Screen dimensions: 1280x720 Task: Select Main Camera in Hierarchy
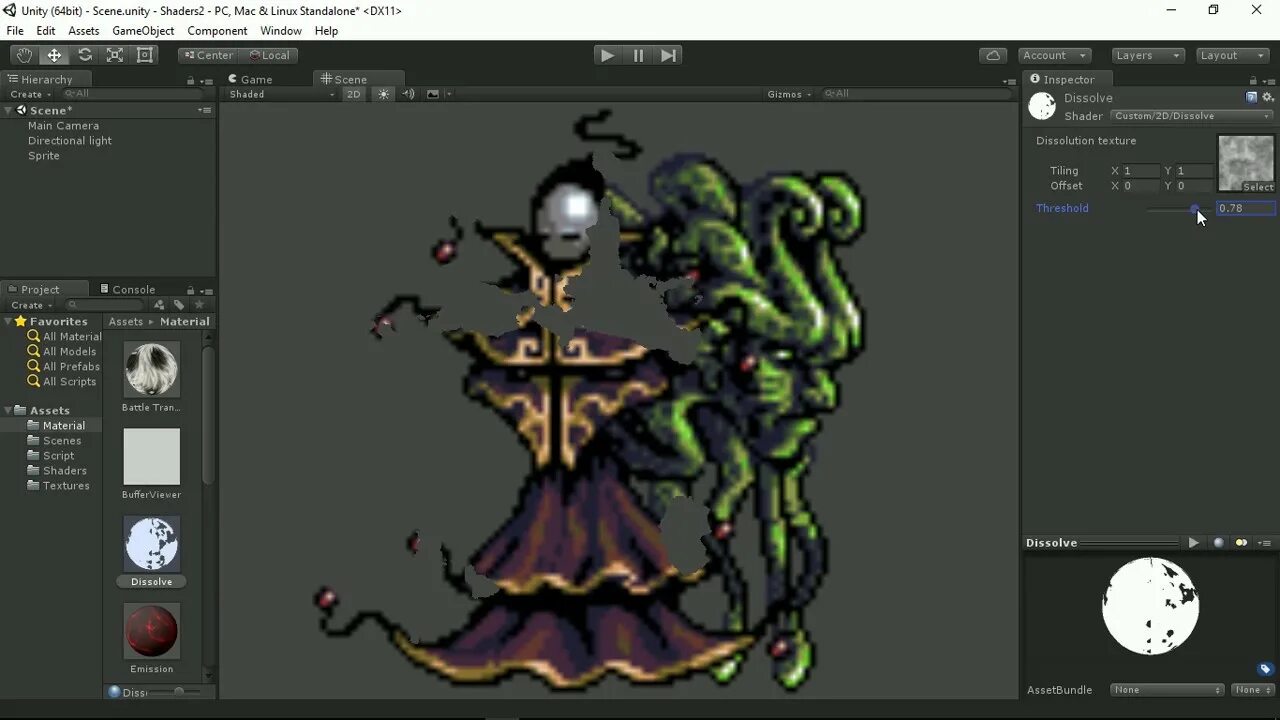point(63,126)
